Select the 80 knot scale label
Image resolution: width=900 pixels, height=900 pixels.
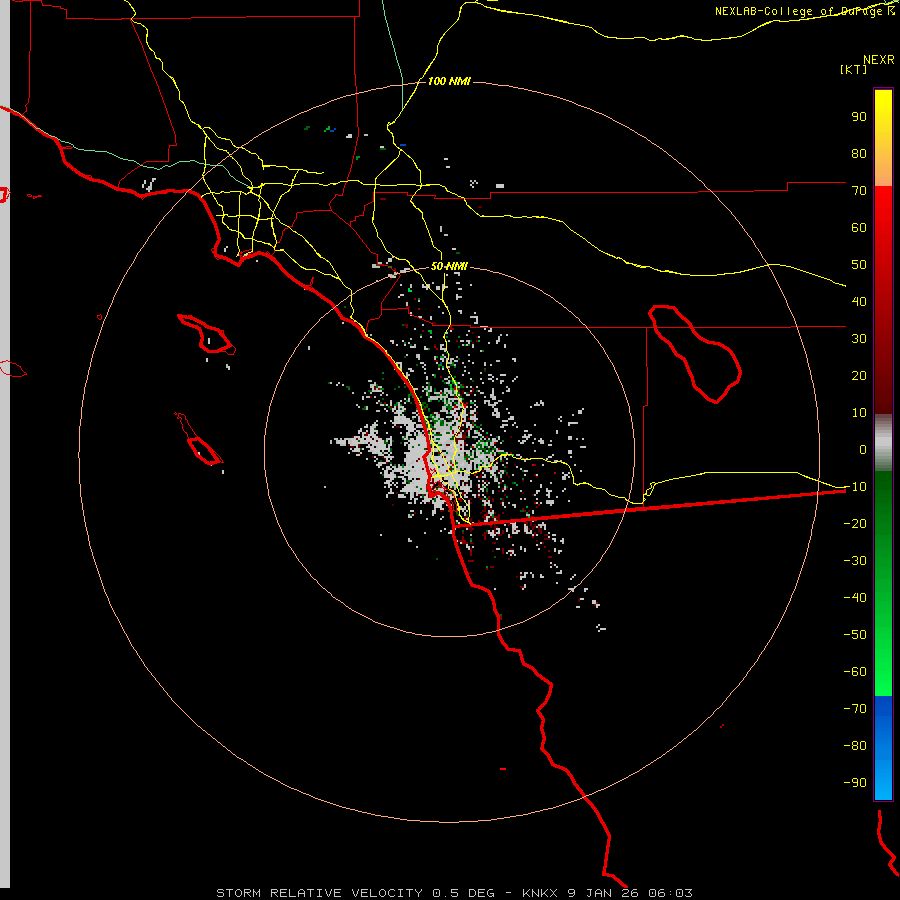coord(859,154)
